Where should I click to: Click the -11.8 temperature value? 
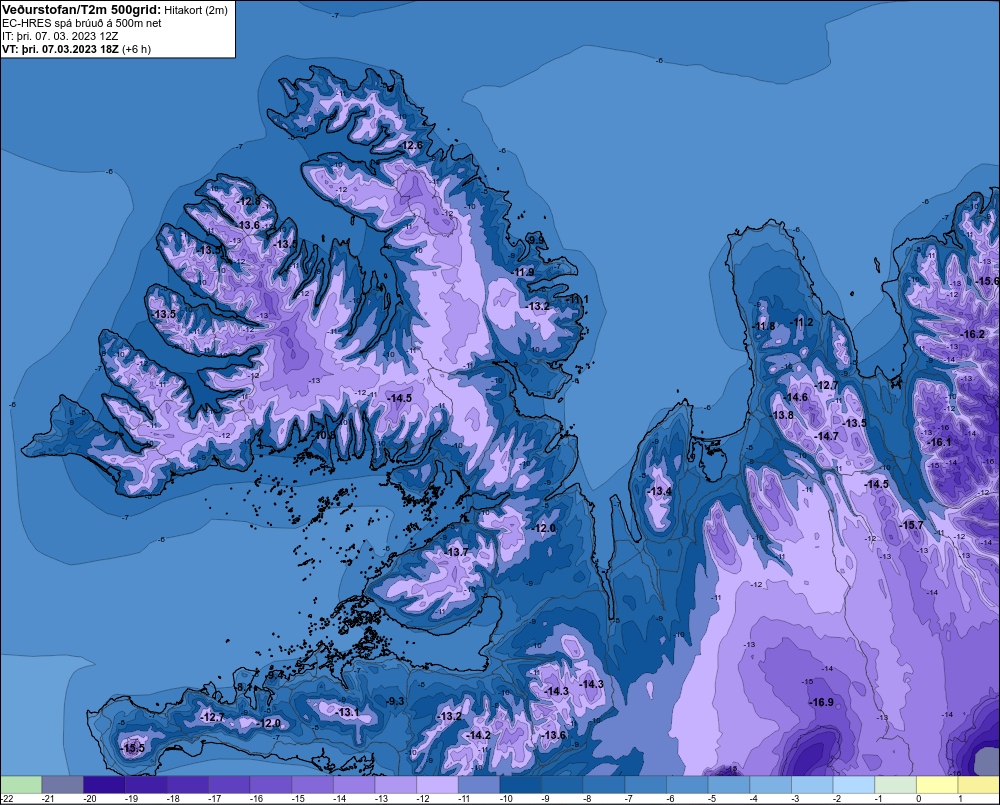pyautogui.click(x=763, y=326)
